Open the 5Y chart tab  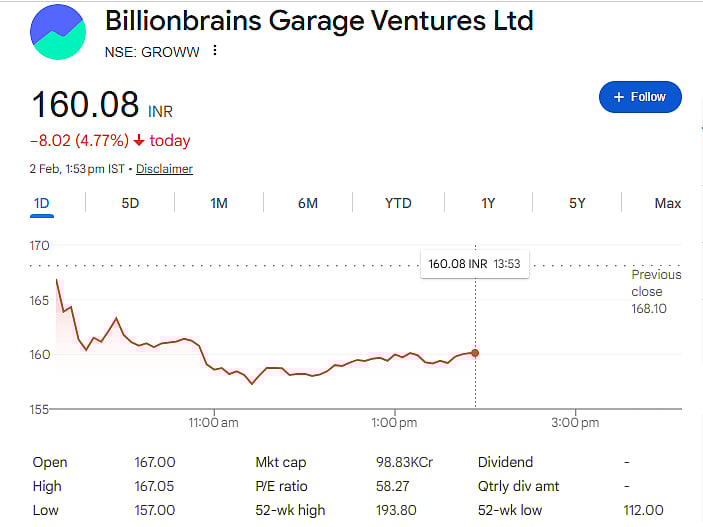pyautogui.click(x=577, y=203)
